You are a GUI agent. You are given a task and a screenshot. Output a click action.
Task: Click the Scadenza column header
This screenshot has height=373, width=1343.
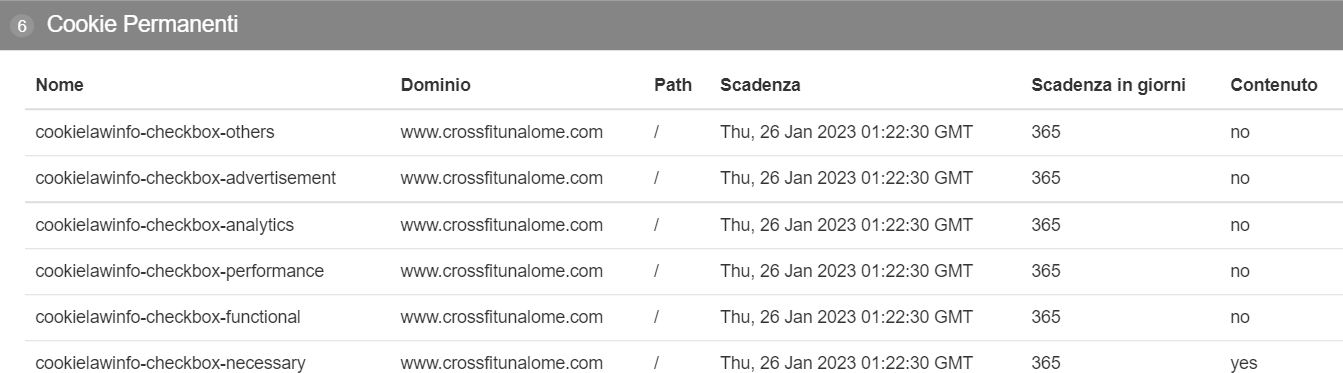[x=760, y=85]
